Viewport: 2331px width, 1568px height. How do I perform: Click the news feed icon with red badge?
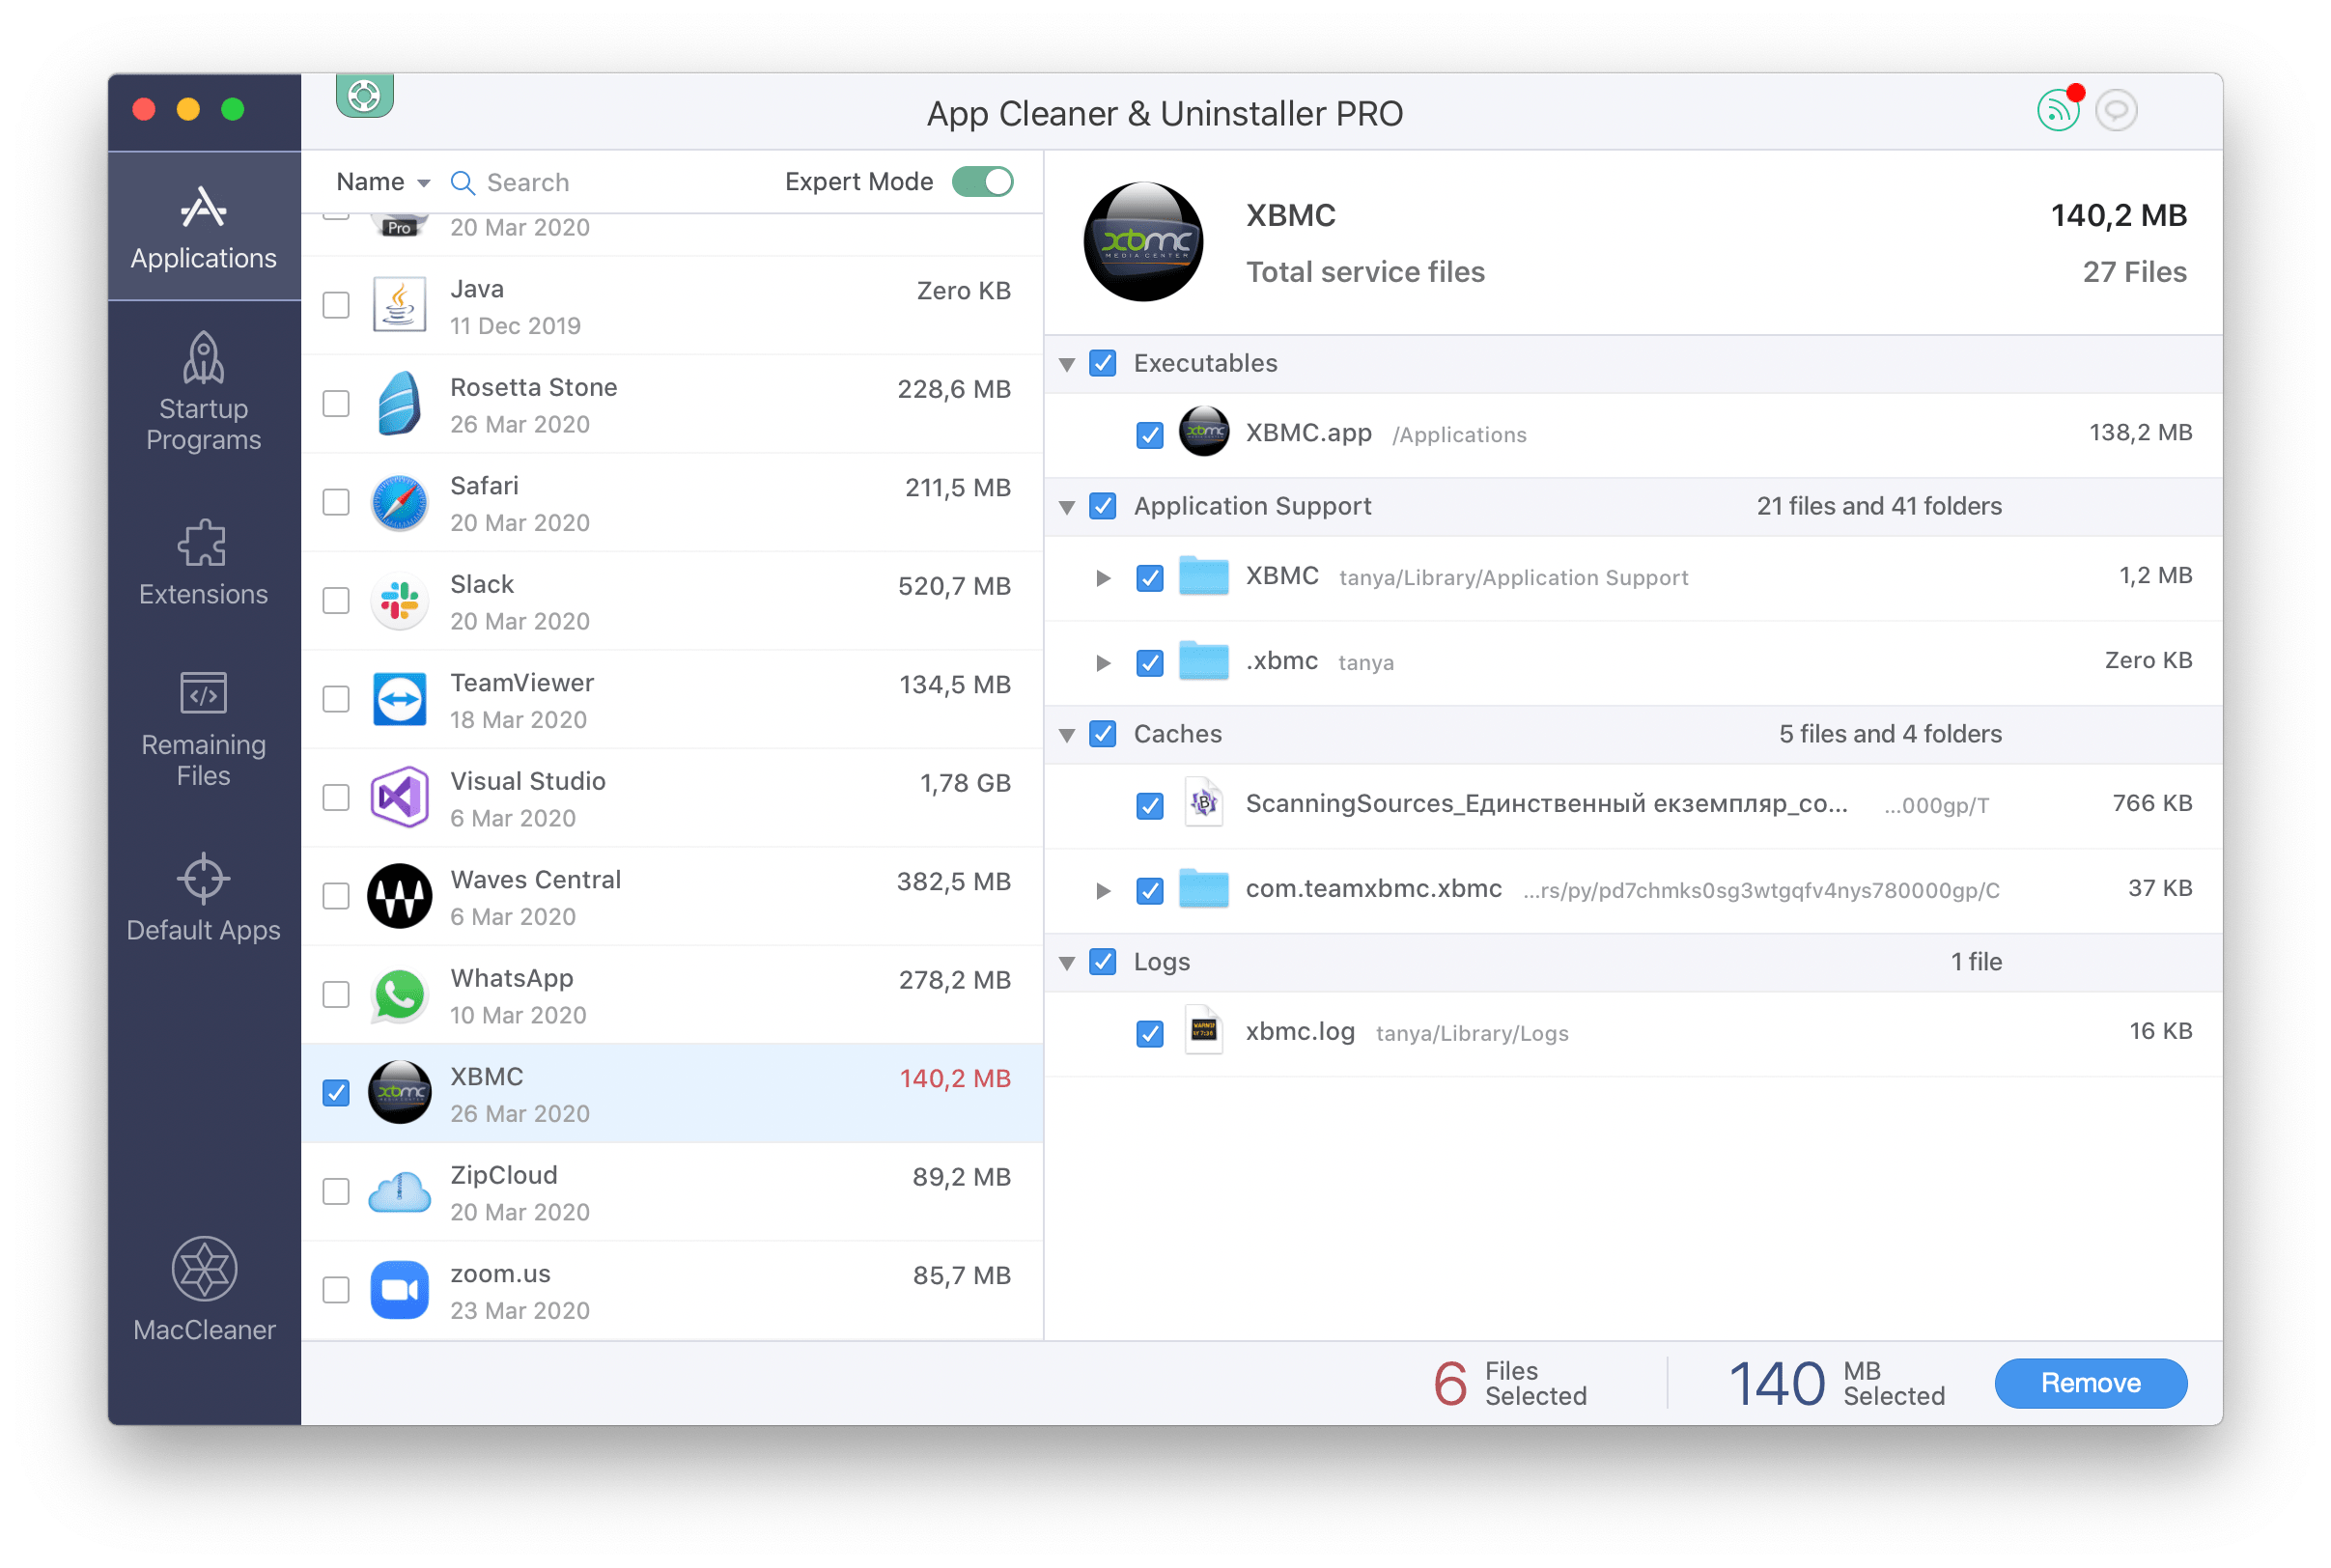tap(2057, 110)
